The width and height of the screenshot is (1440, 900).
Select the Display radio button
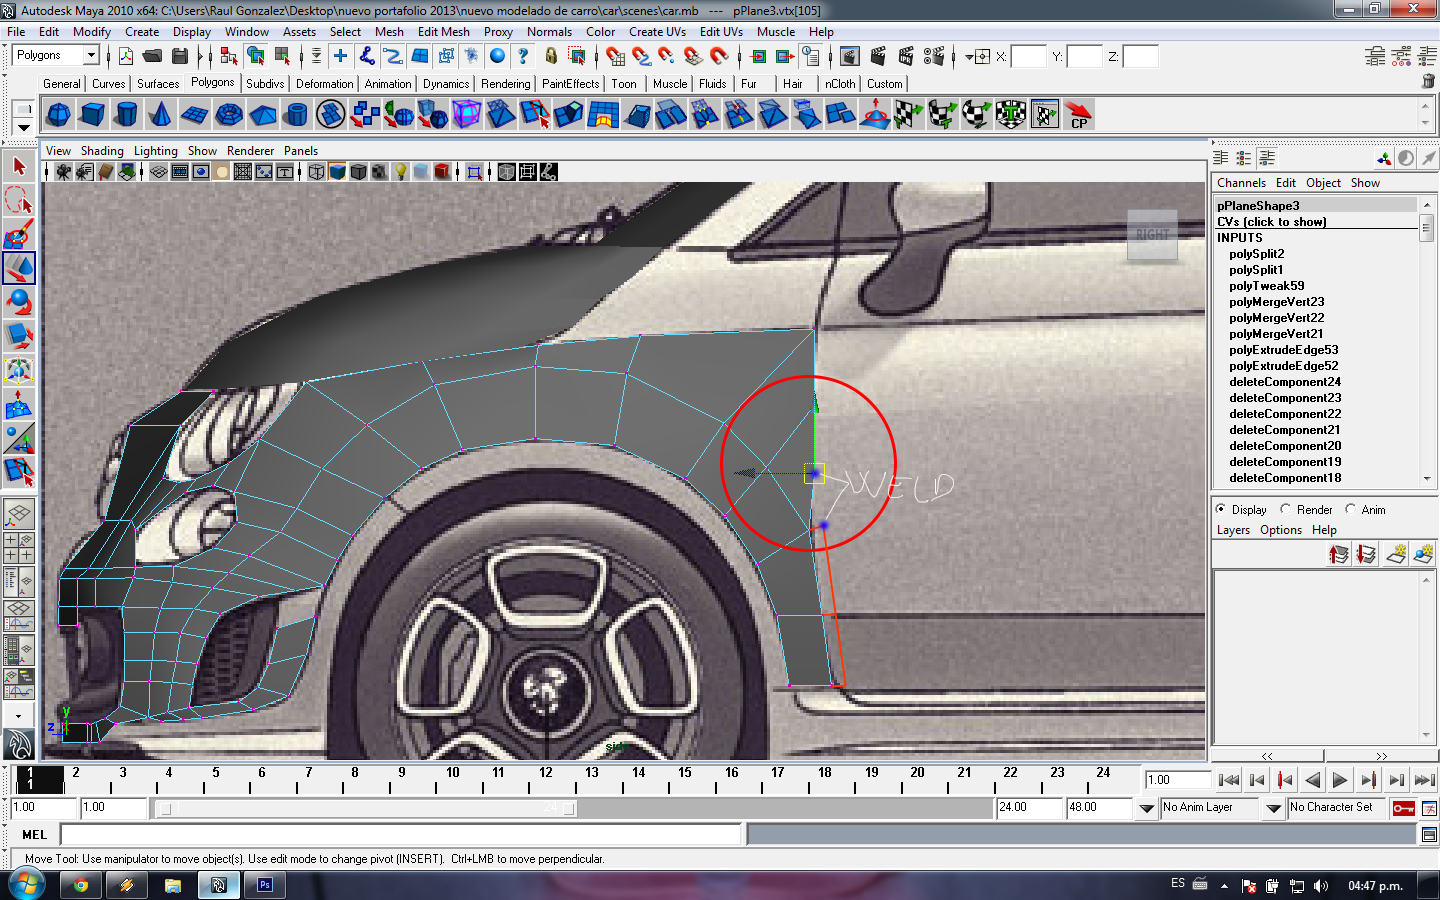pos(1220,509)
